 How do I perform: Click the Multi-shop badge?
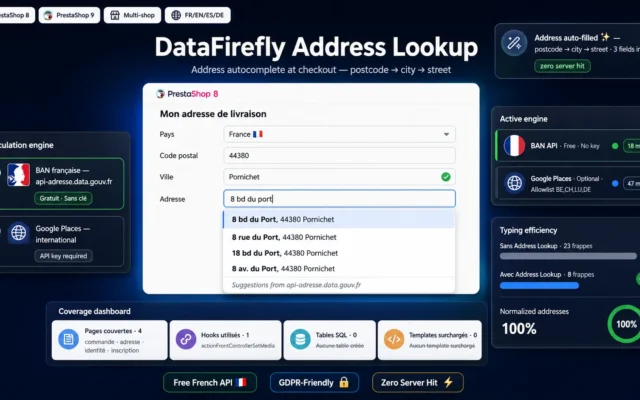click(132, 15)
